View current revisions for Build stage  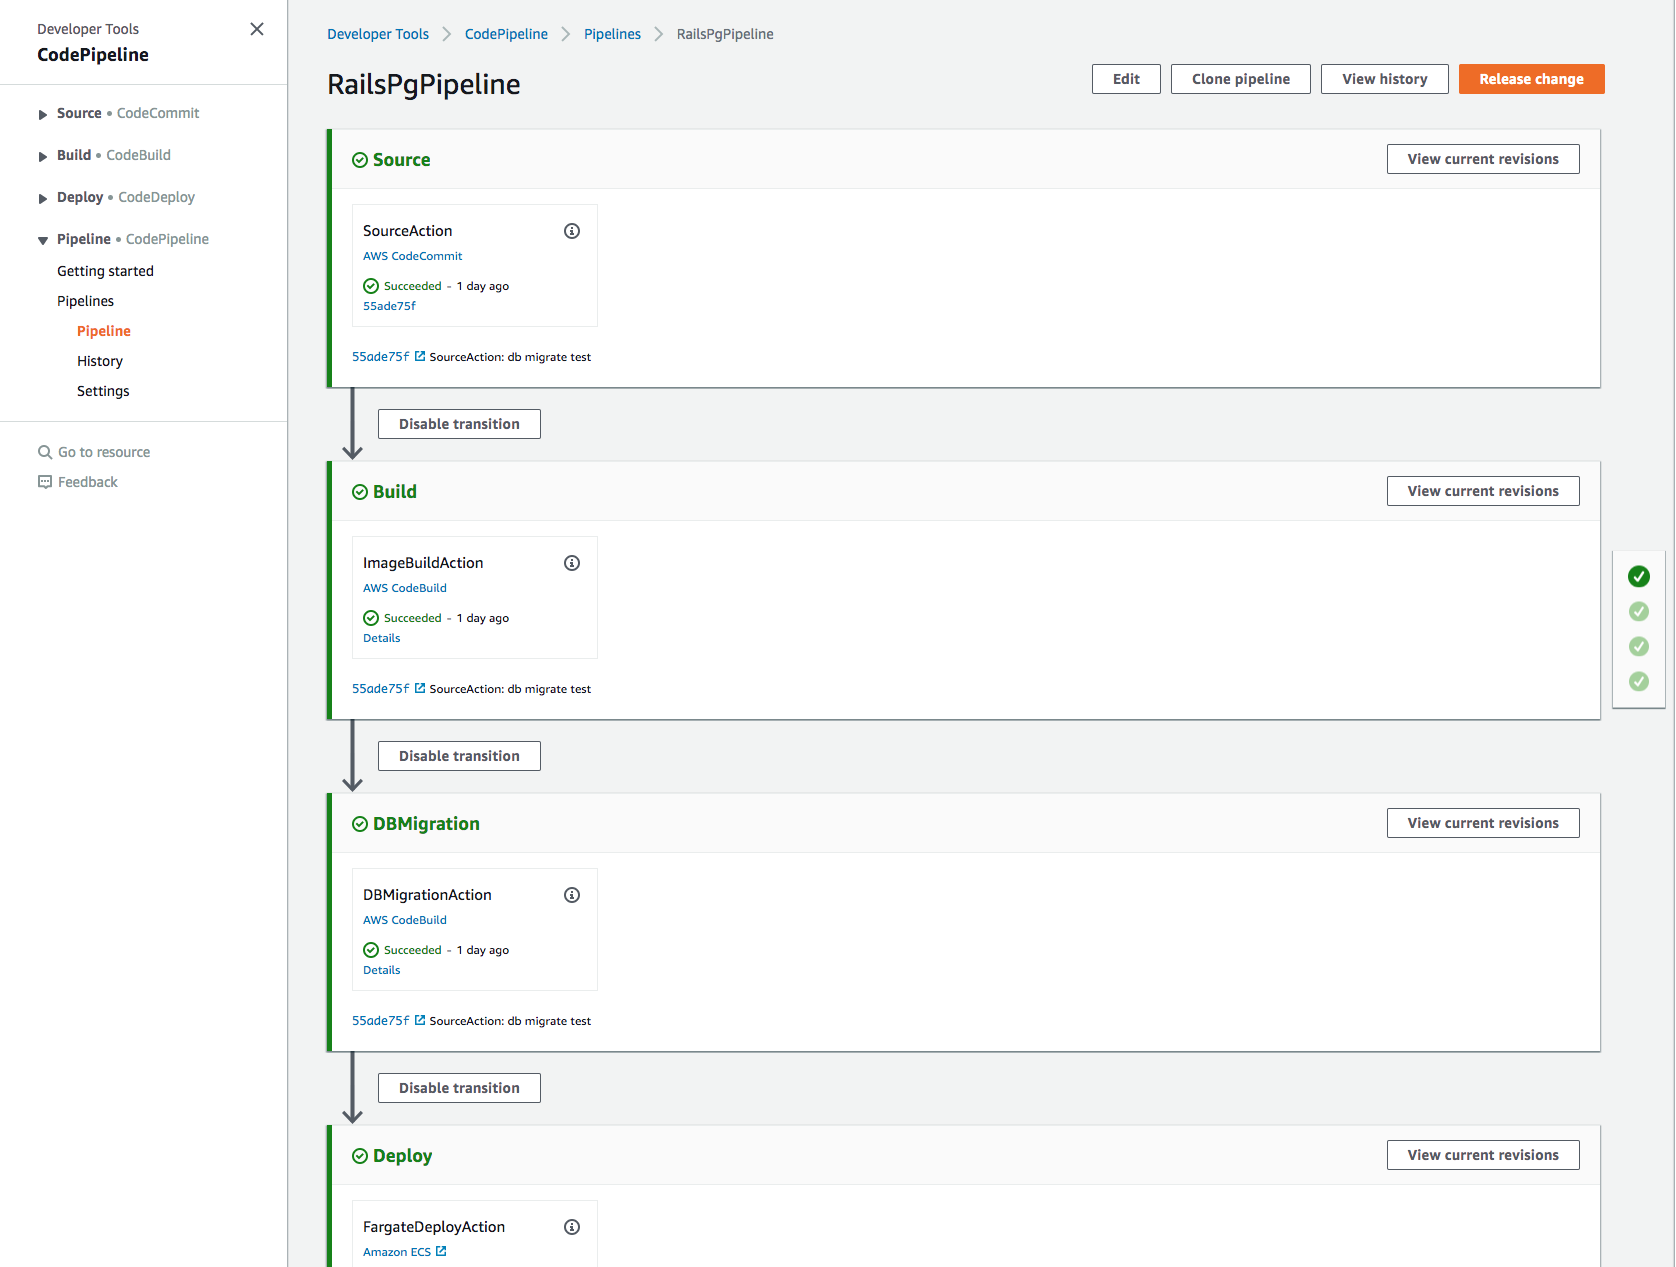coord(1483,491)
